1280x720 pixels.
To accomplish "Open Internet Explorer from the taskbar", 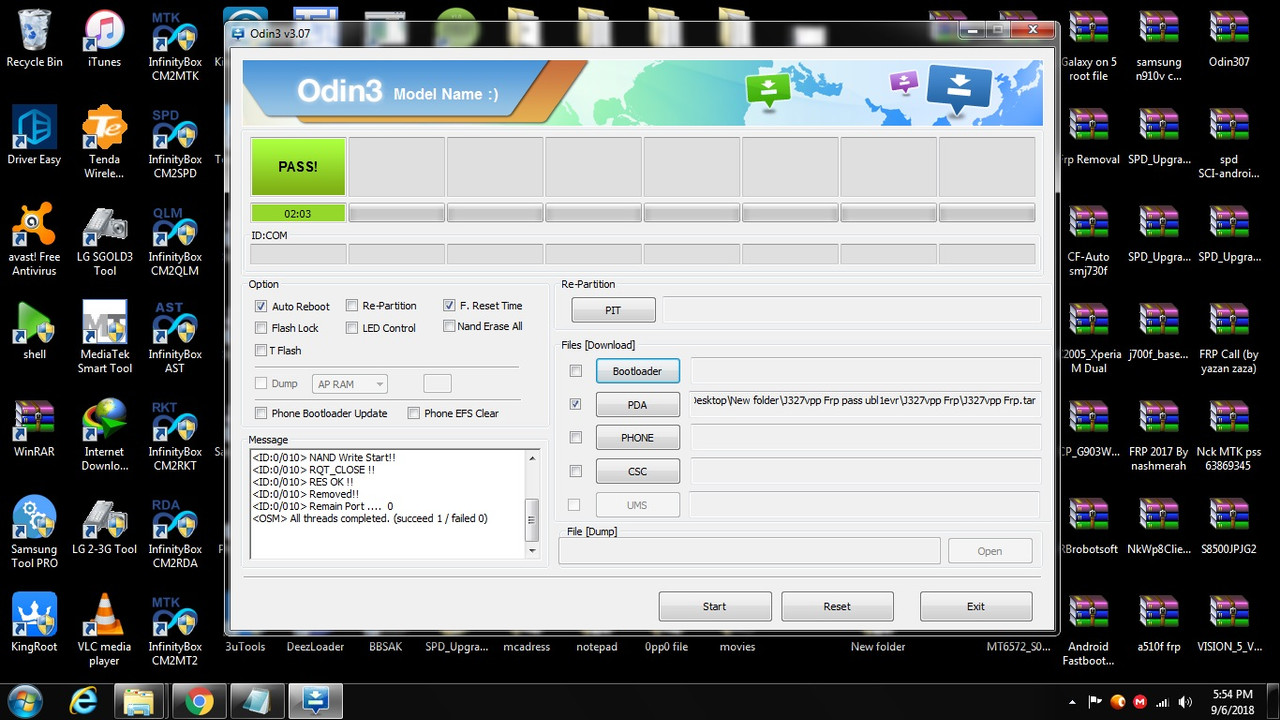I will [x=83, y=702].
